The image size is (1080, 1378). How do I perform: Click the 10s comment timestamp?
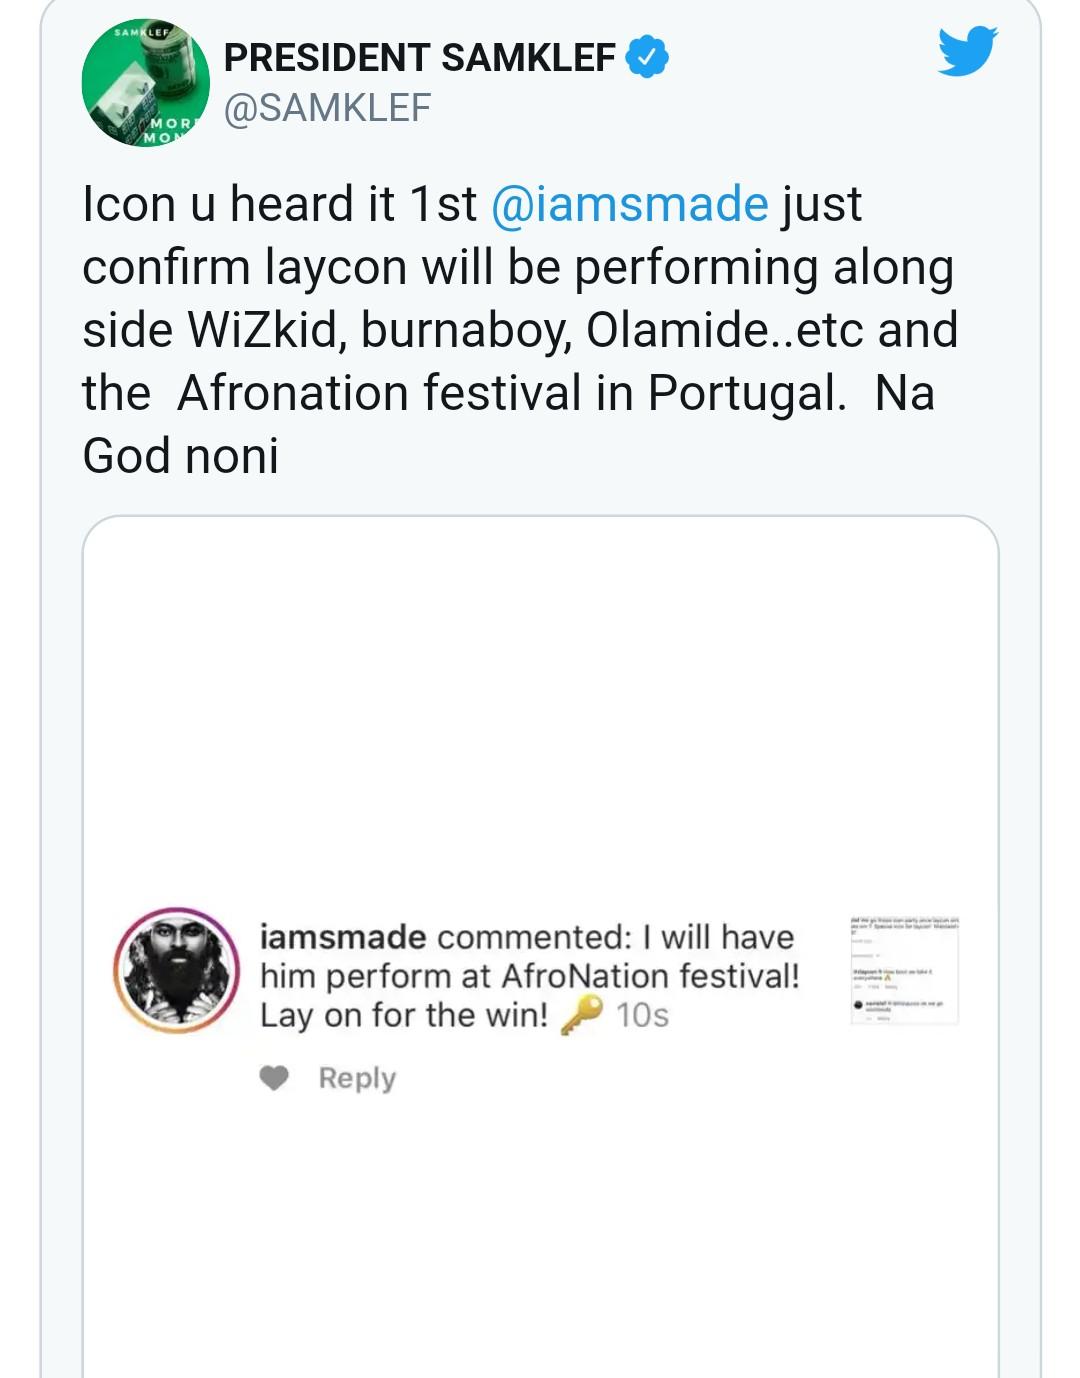click(642, 1015)
